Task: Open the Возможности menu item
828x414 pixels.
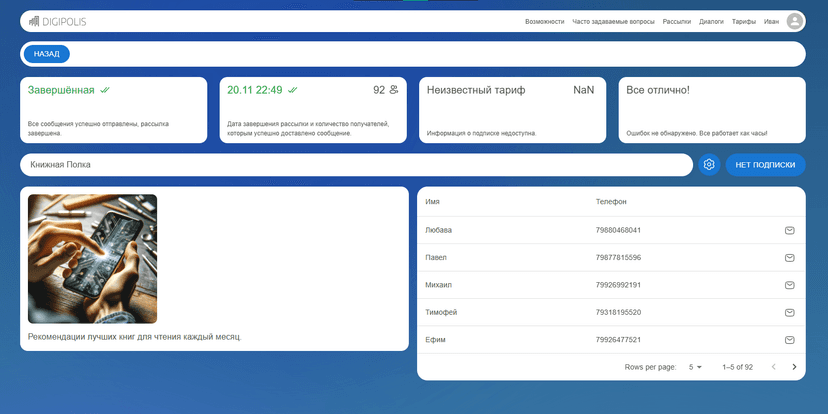Action: [x=545, y=21]
